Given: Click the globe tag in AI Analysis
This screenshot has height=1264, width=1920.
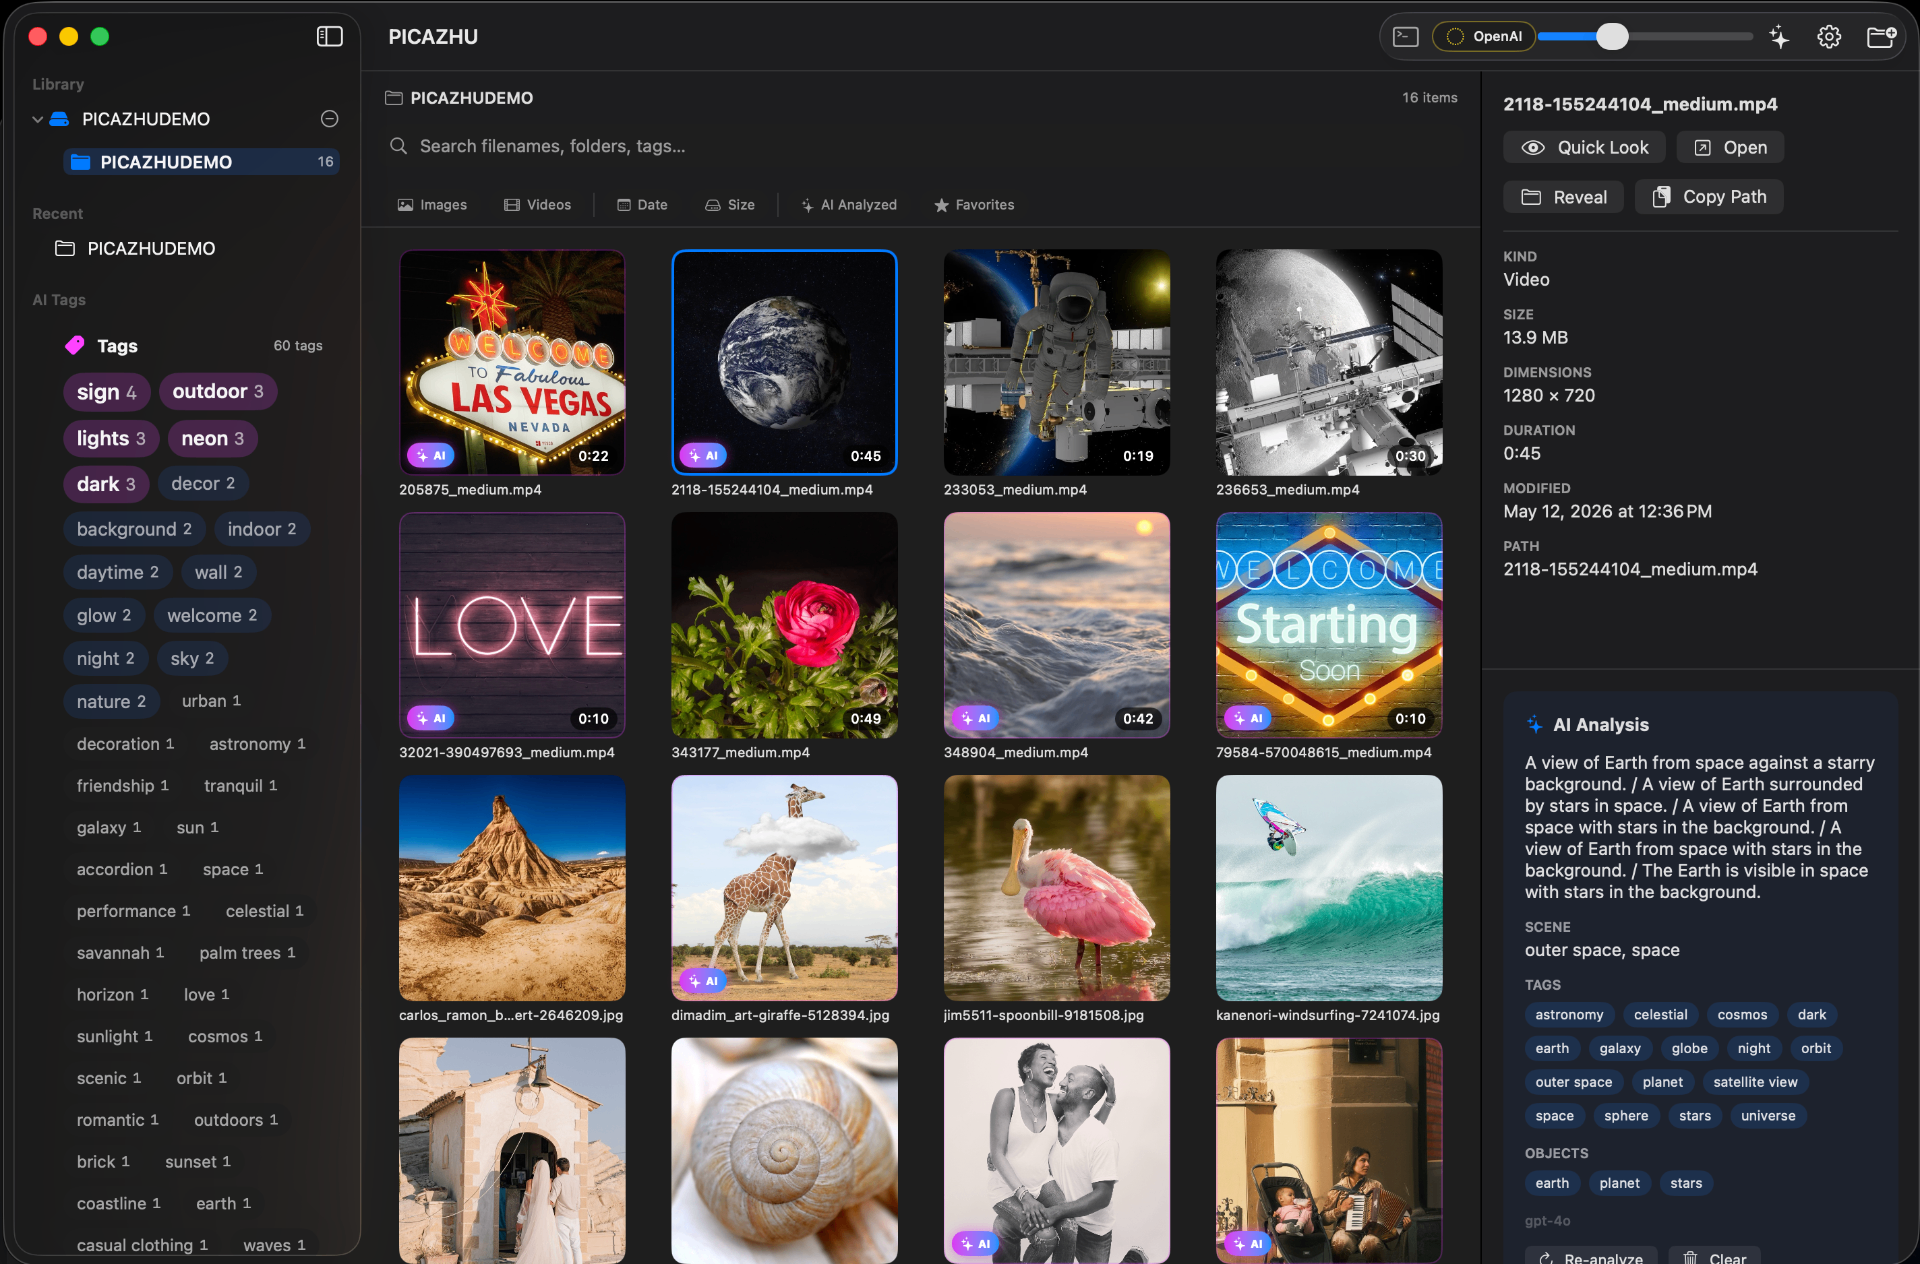Looking at the screenshot, I should coord(1689,1048).
